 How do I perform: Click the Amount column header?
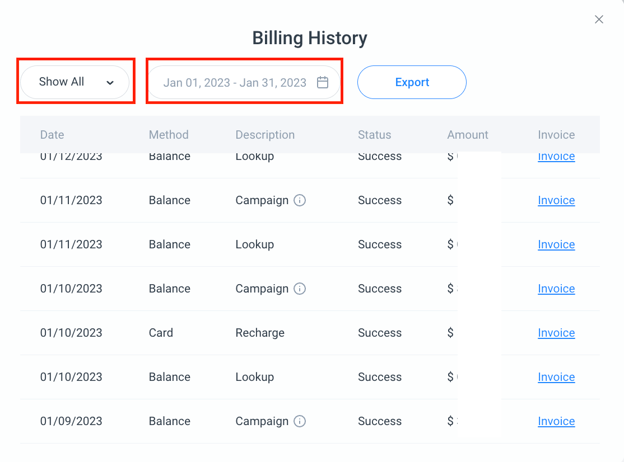(467, 134)
